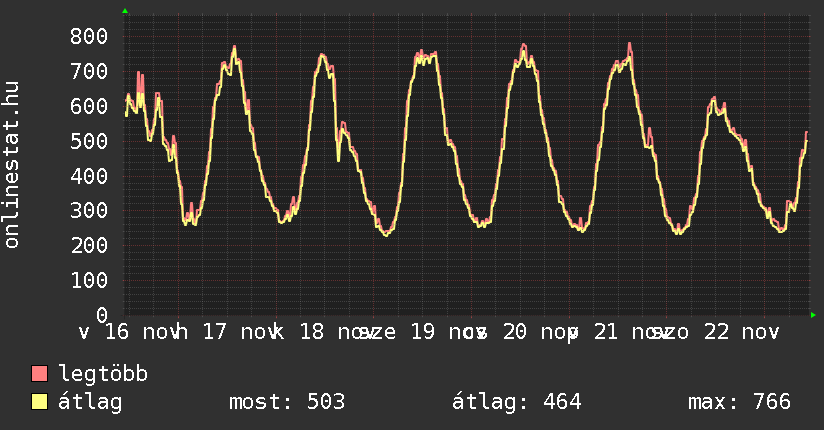Click the "max: 766" statistic text
Viewport: 824px width, 430px height.
click(739, 403)
